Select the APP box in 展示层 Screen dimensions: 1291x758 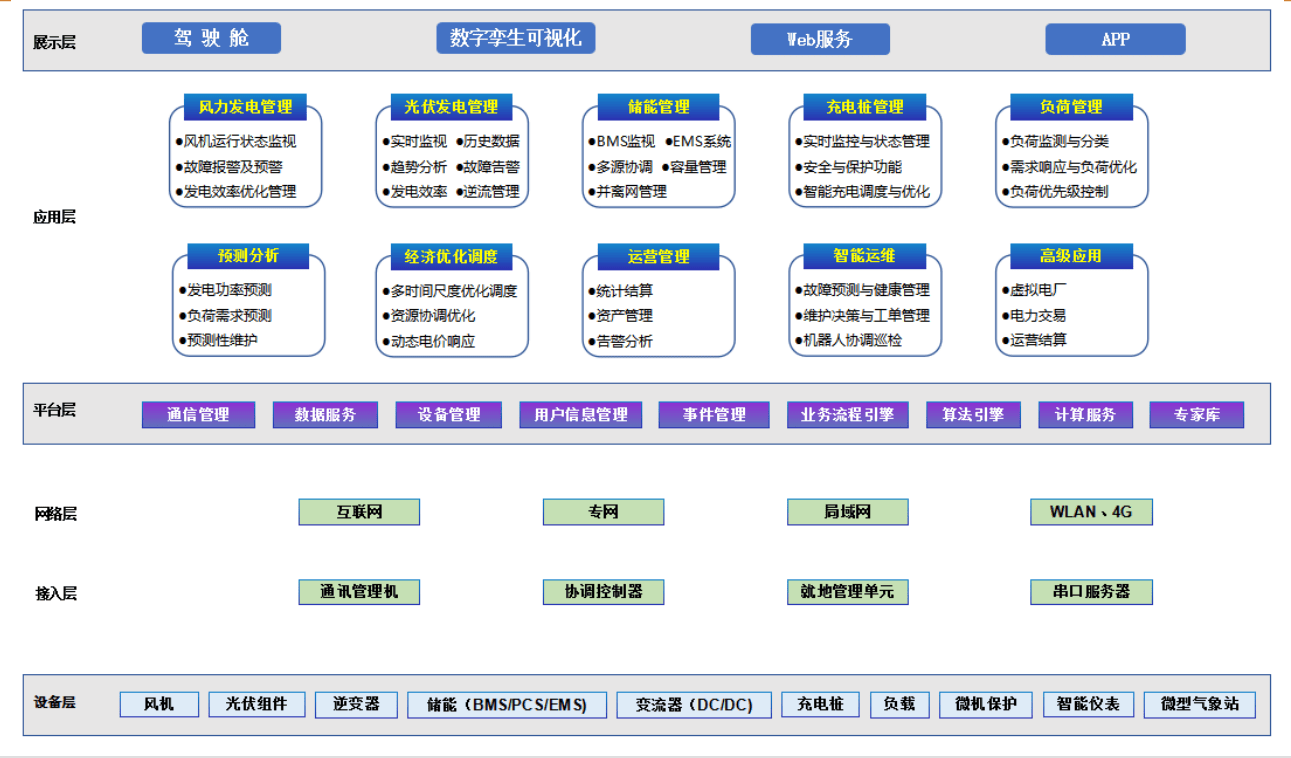point(1115,39)
